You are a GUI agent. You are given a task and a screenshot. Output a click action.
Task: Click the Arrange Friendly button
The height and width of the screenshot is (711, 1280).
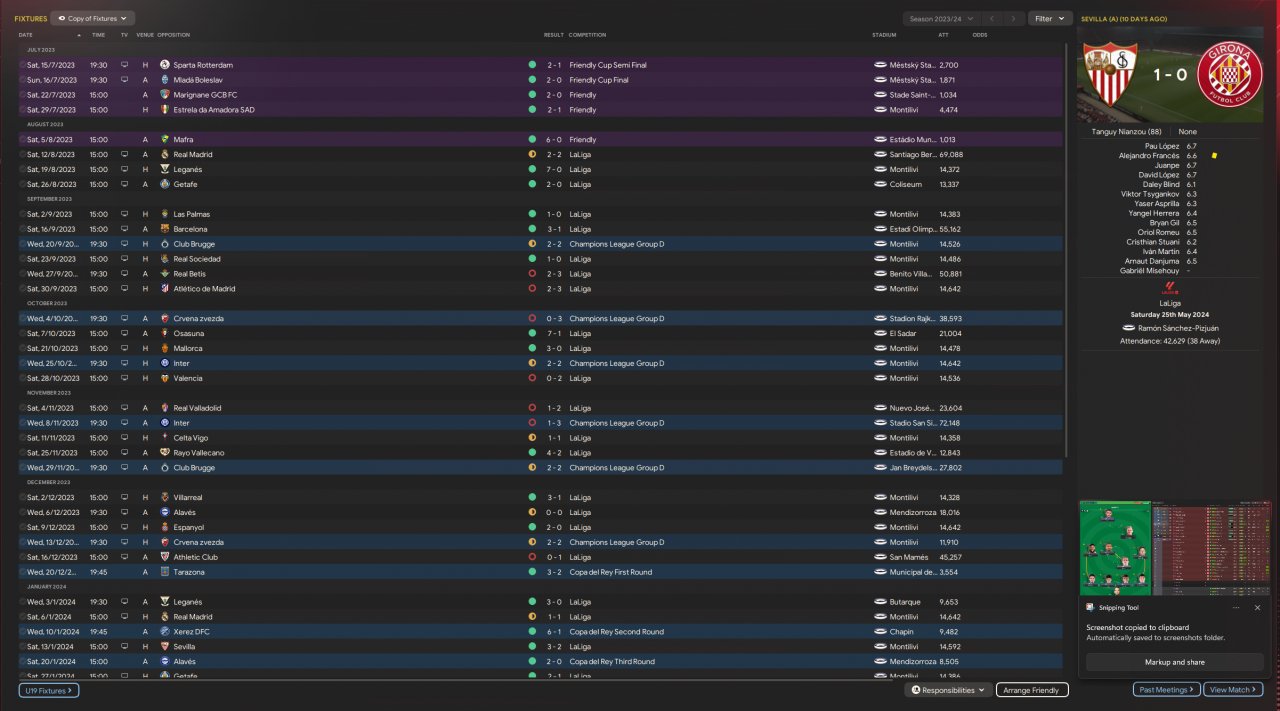(x=1032, y=690)
